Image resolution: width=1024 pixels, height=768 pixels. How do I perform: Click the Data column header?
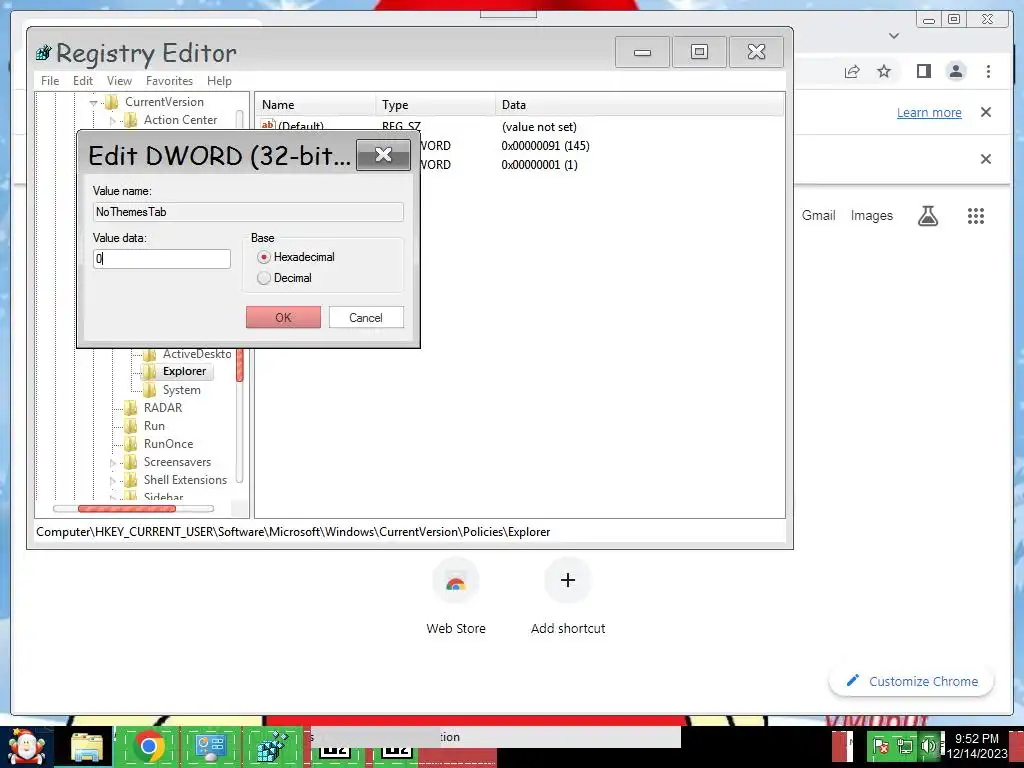pyautogui.click(x=640, y=104)
